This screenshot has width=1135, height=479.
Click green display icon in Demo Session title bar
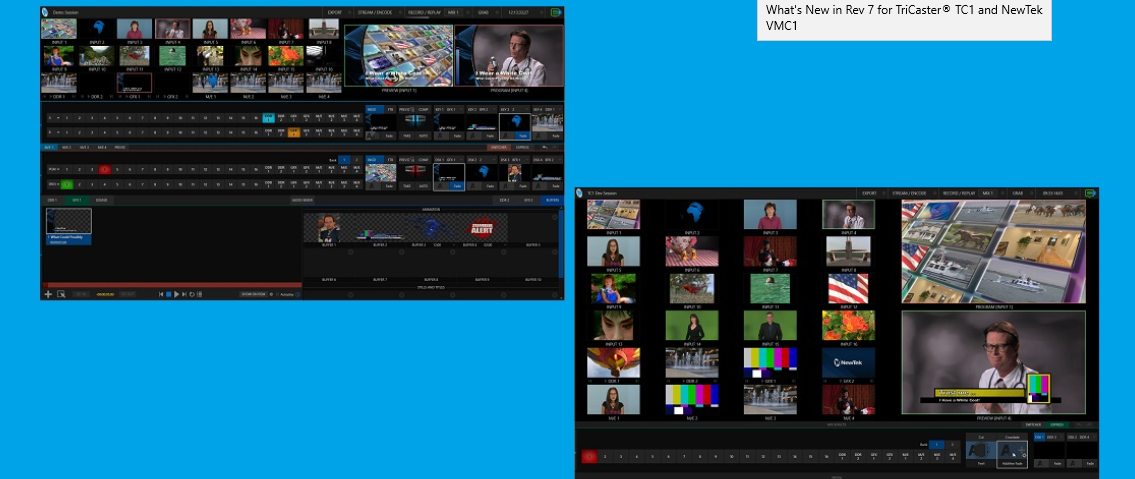[x=556, y=12]
